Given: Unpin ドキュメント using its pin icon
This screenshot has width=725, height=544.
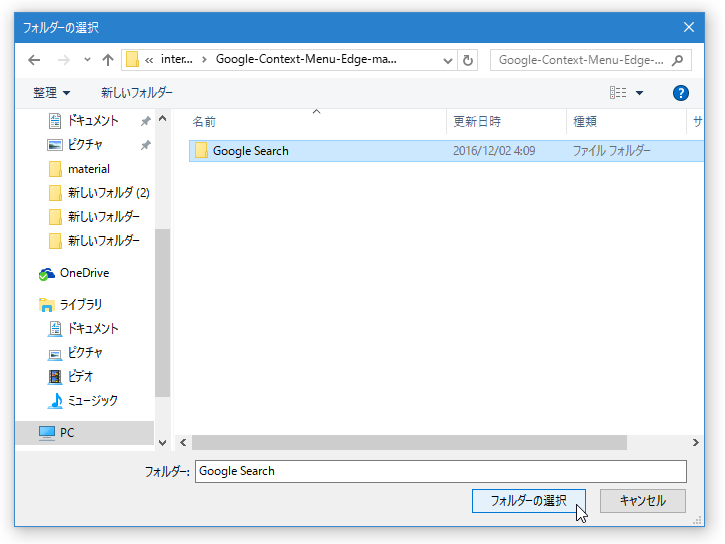Looking at the screenshot, I should point(146,121).
